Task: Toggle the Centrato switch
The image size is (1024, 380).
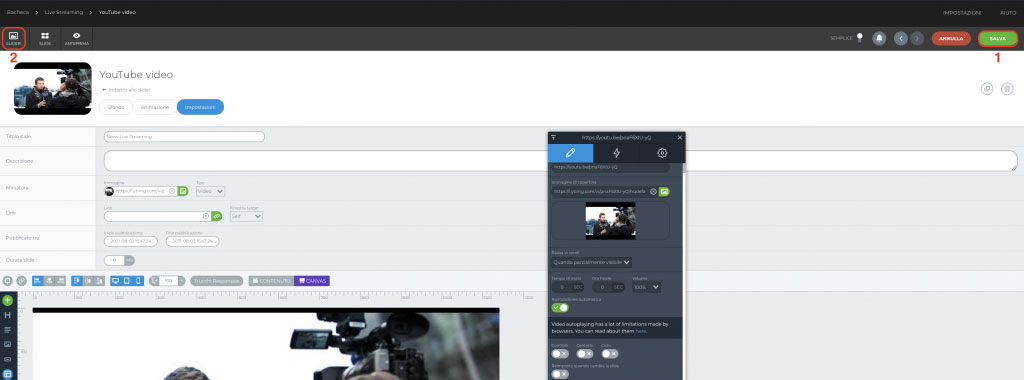Action: [x=585, y=354]
